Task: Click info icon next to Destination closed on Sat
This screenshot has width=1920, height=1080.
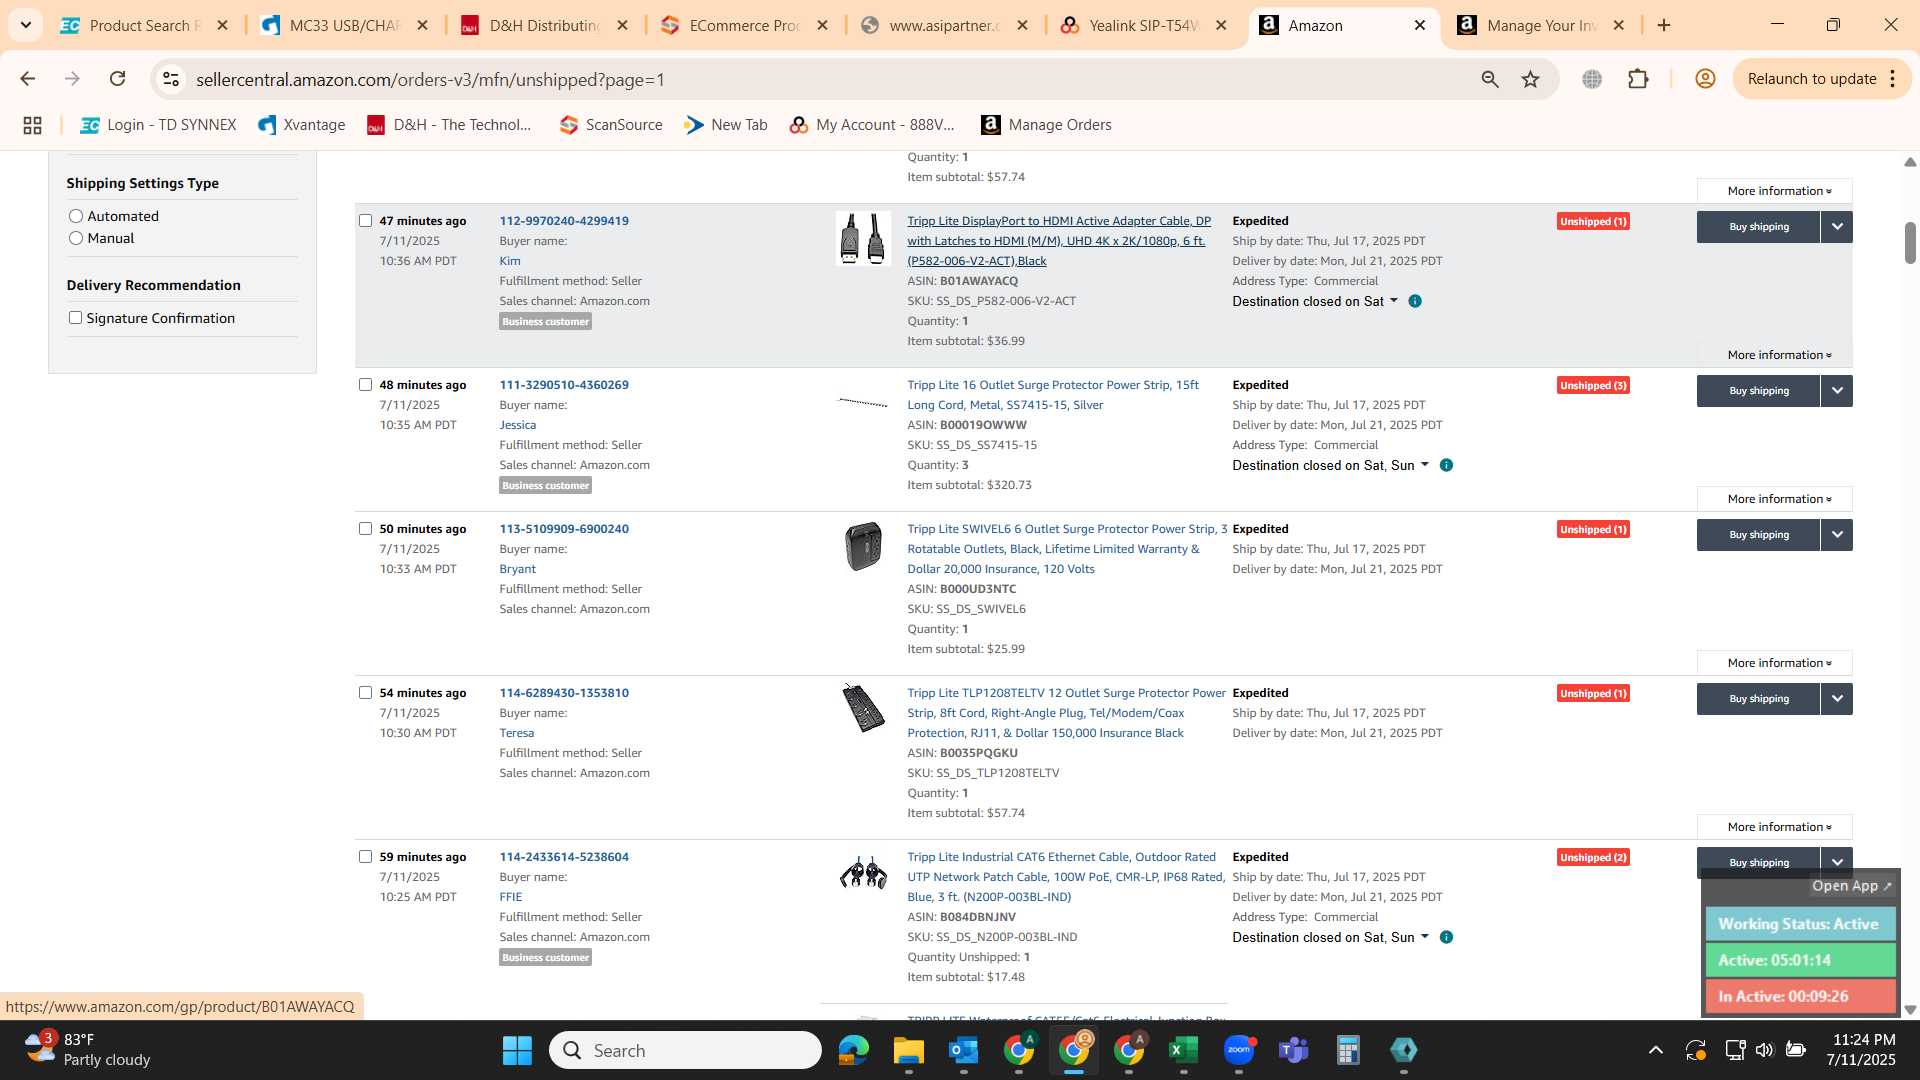Action: (x=1415, y=301)
